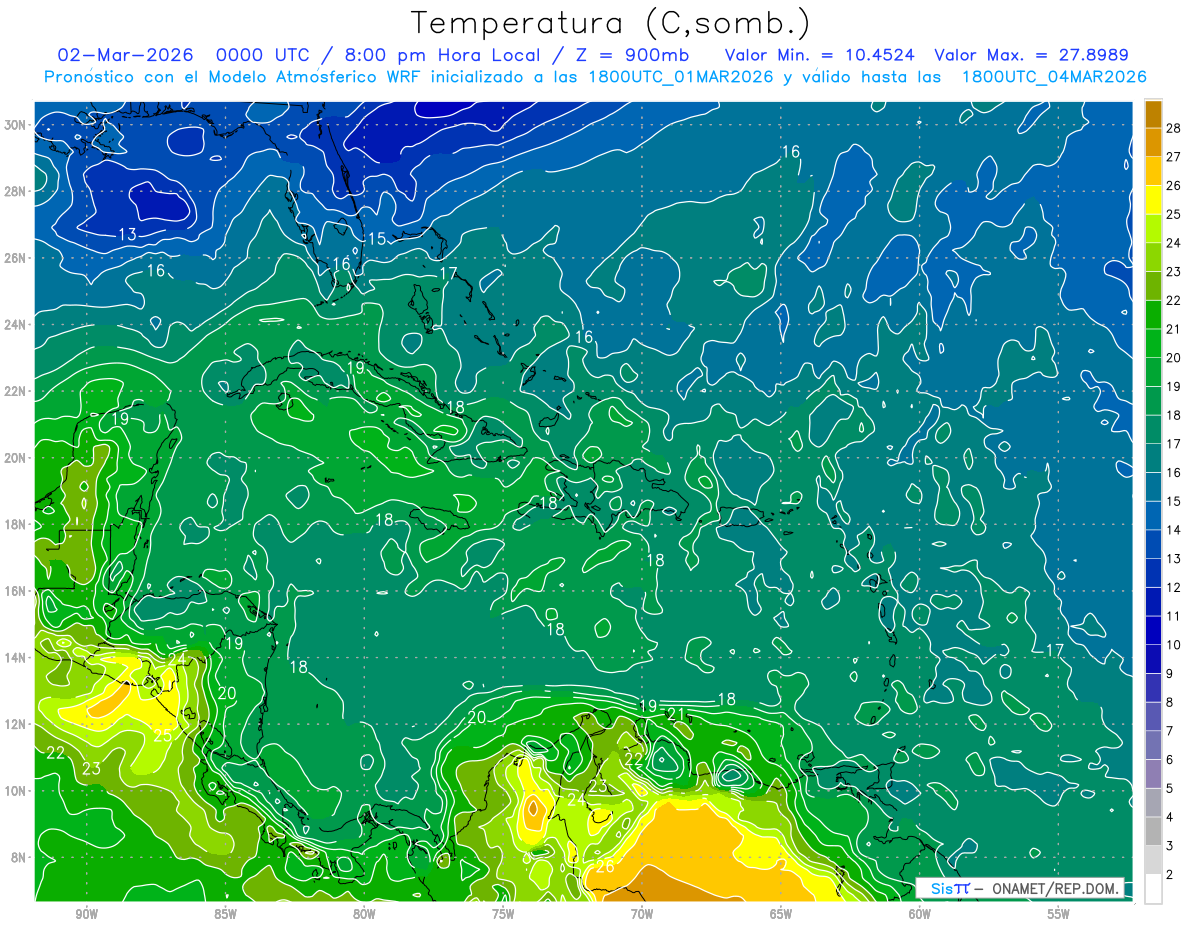
Task: Click the legend value label 9
Action: click(1170, 673)
